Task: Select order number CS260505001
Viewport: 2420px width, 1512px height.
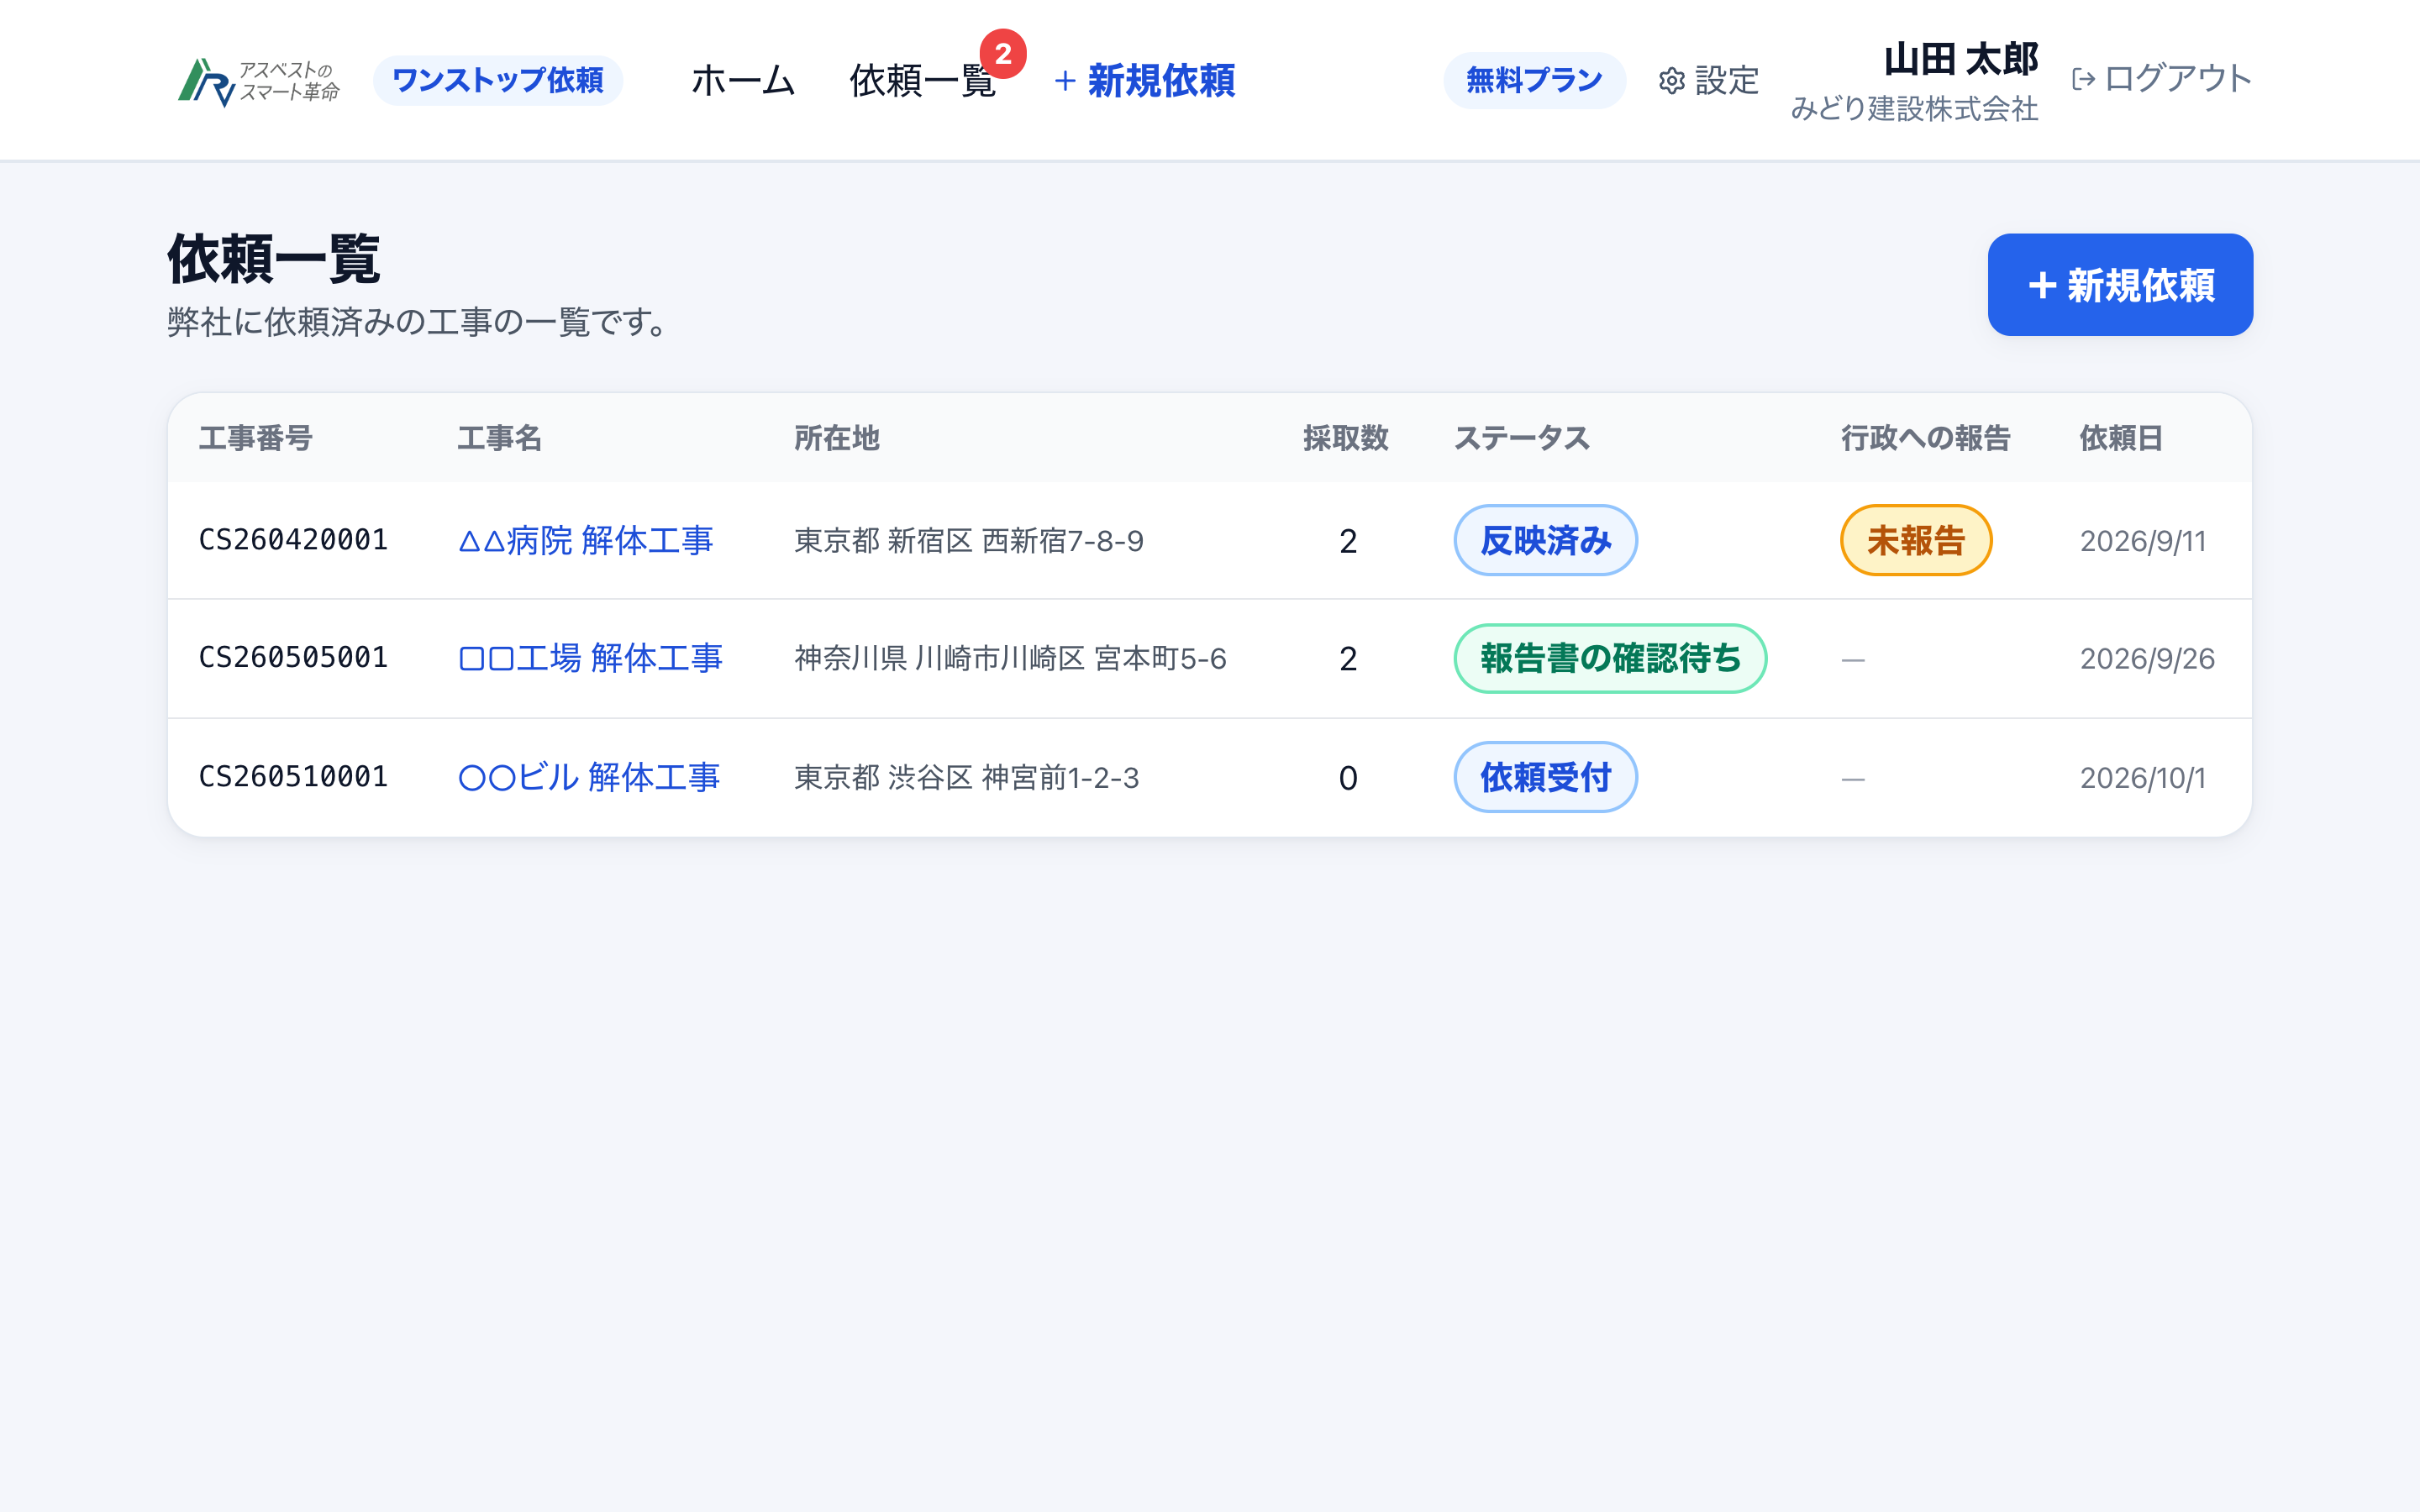Action: click(293, 657)
